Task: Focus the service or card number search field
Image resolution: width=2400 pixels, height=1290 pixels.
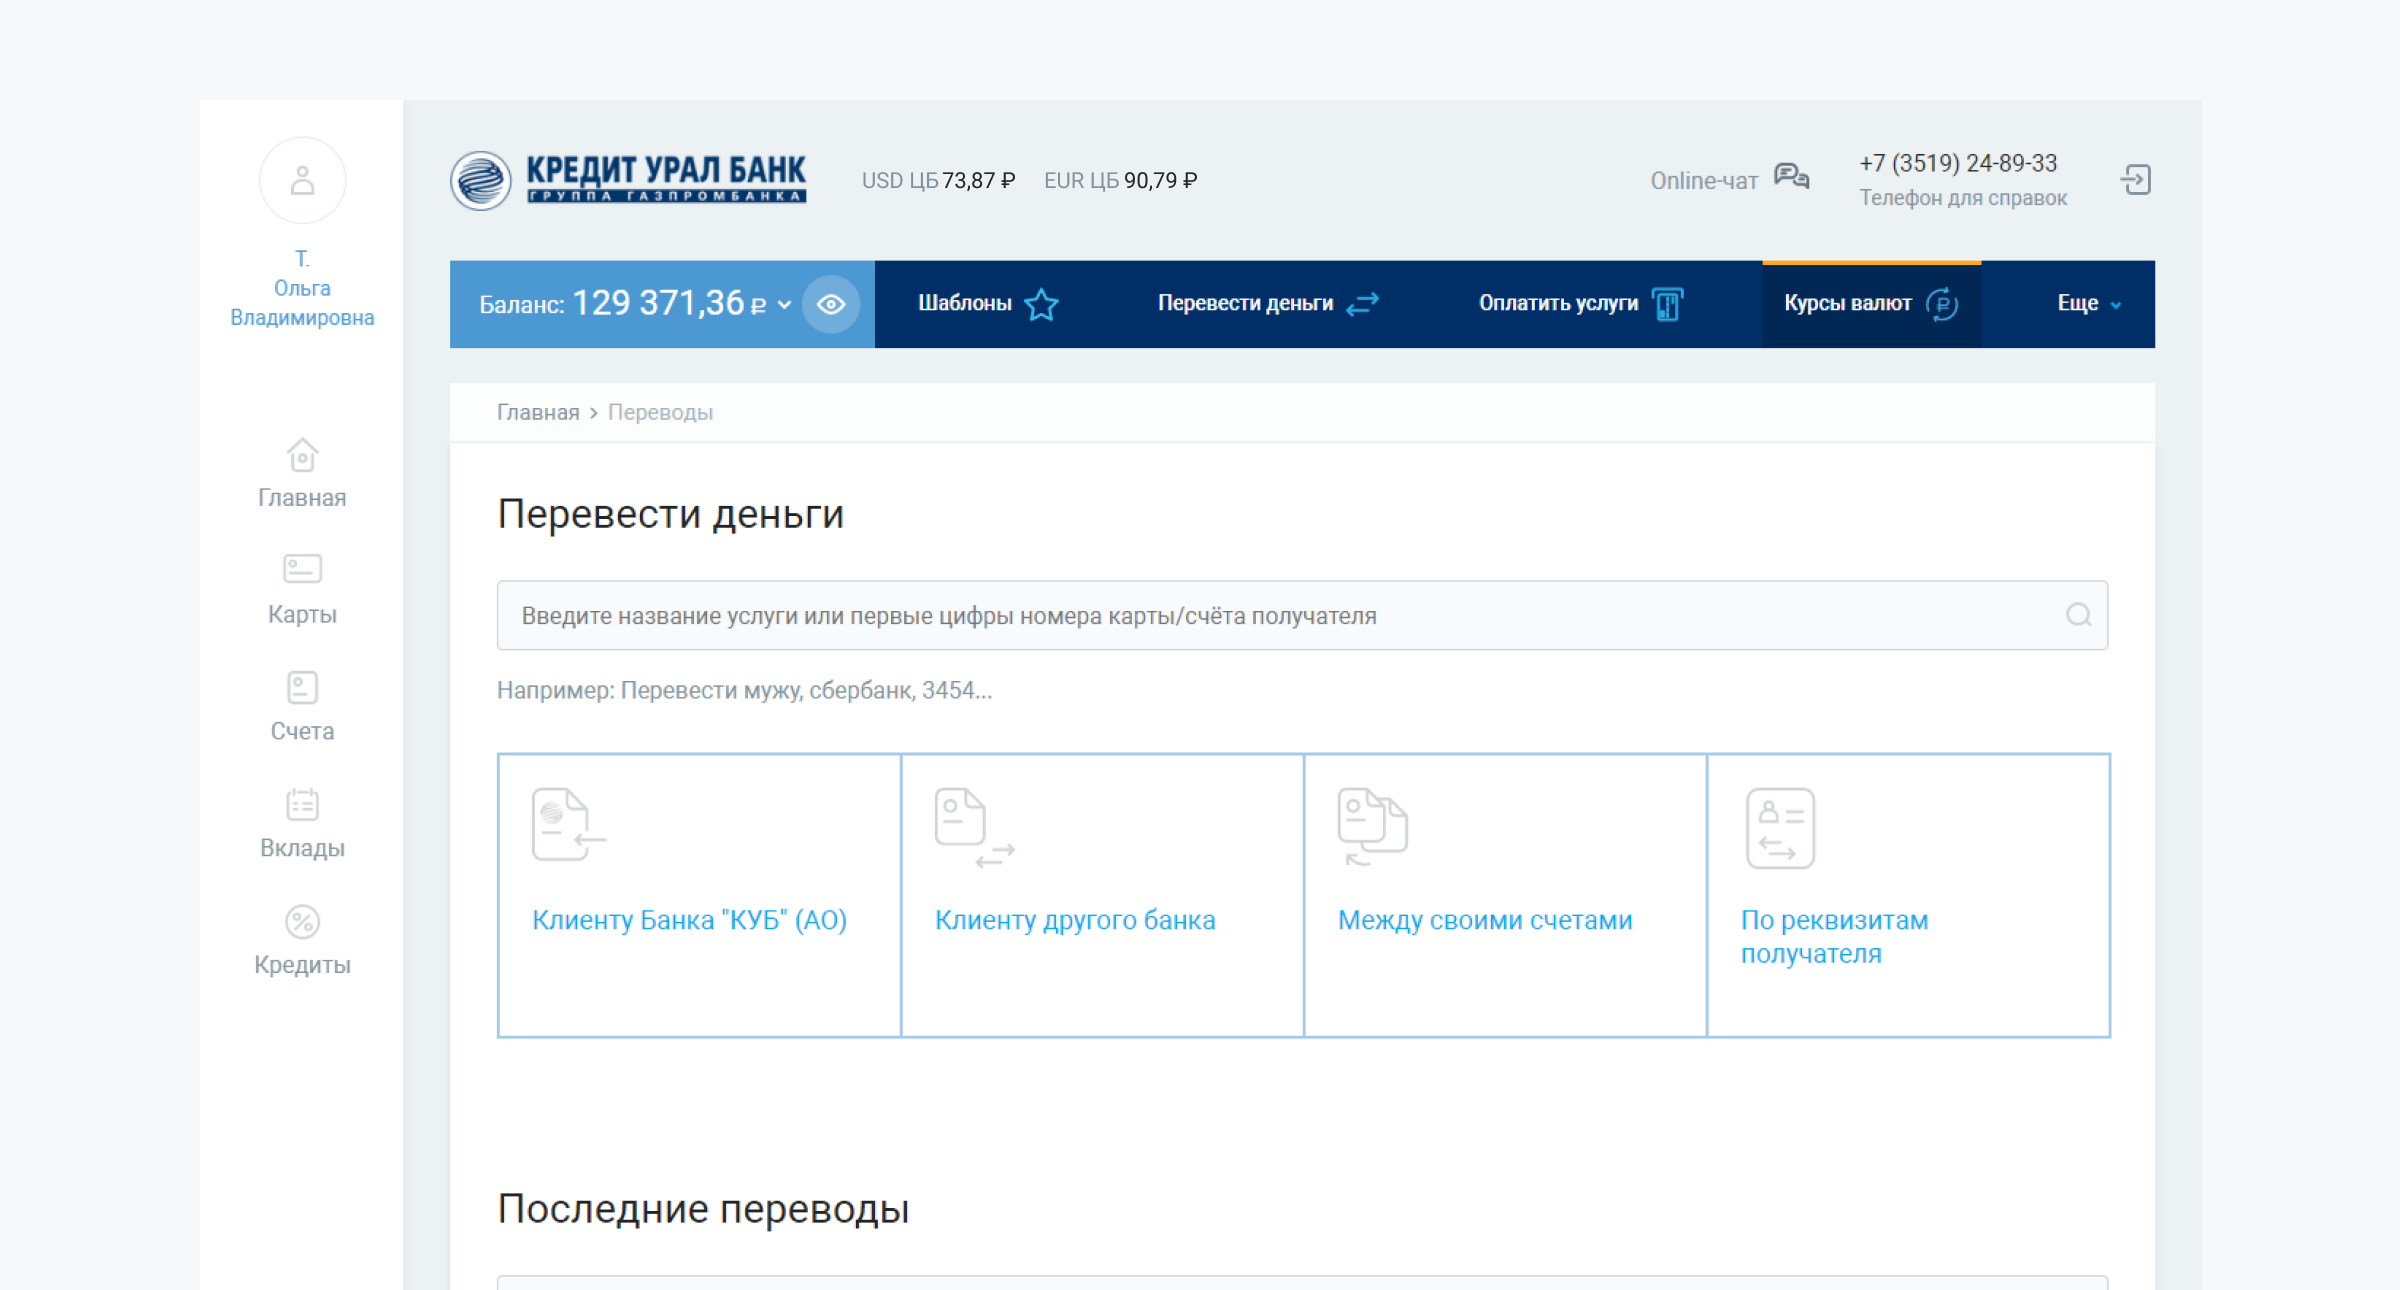Action: (x=1302, y=615)
